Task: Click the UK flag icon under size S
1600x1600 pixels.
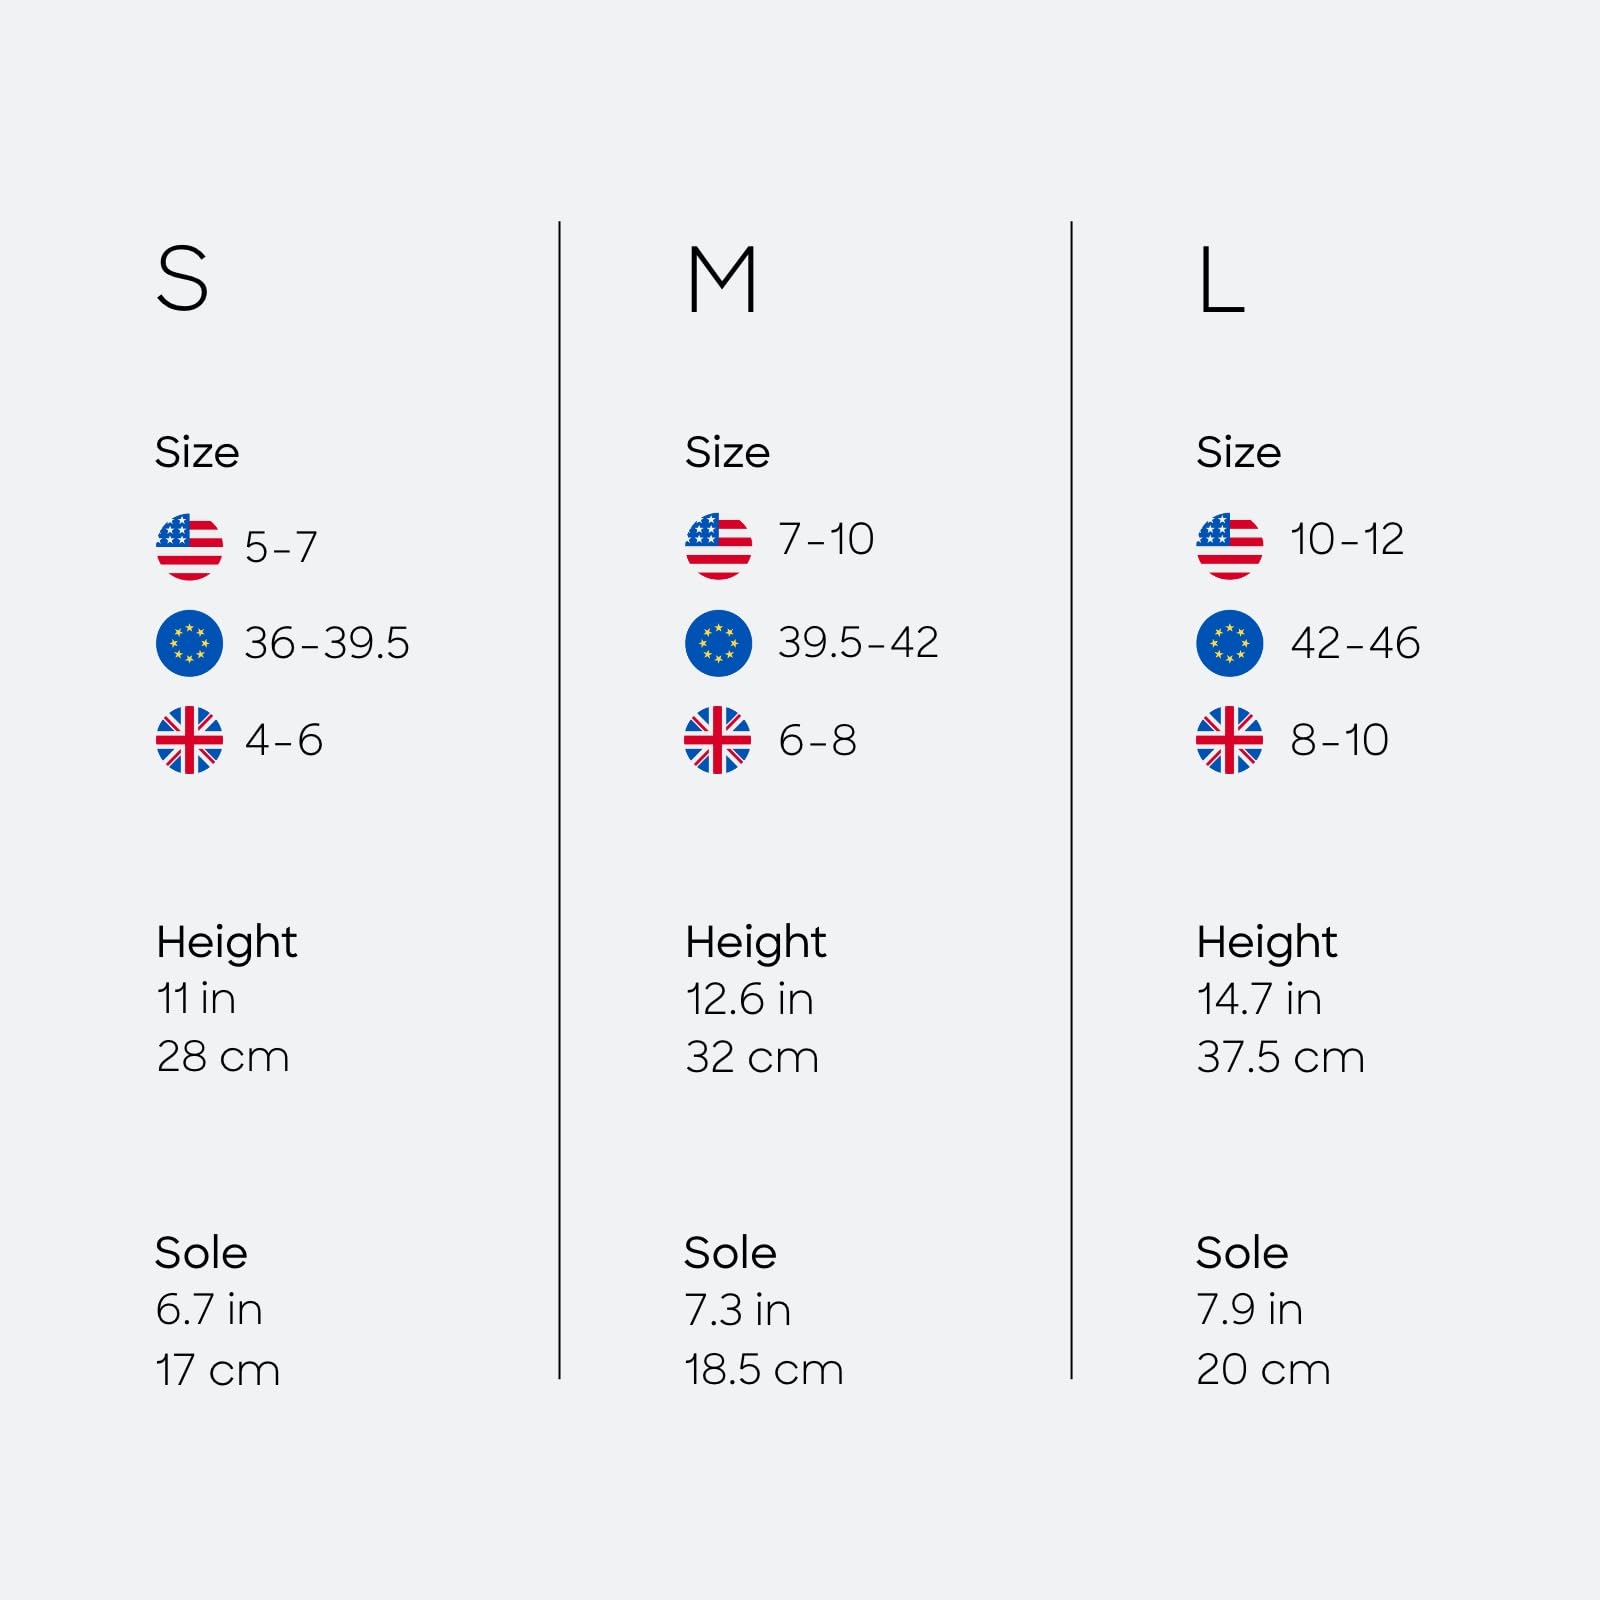Action: 189,740
